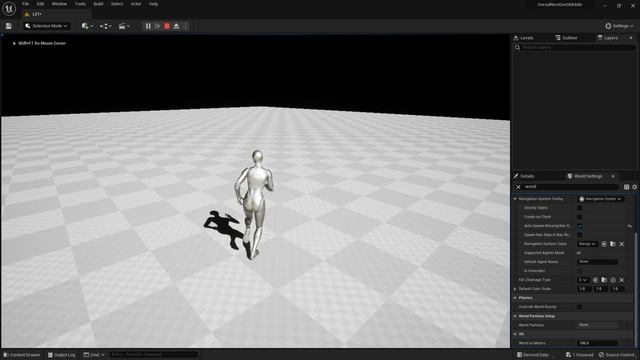Open the Settings dropdown in the toolbar
This screenshot has width=640, height=360.
coord(619,26)
